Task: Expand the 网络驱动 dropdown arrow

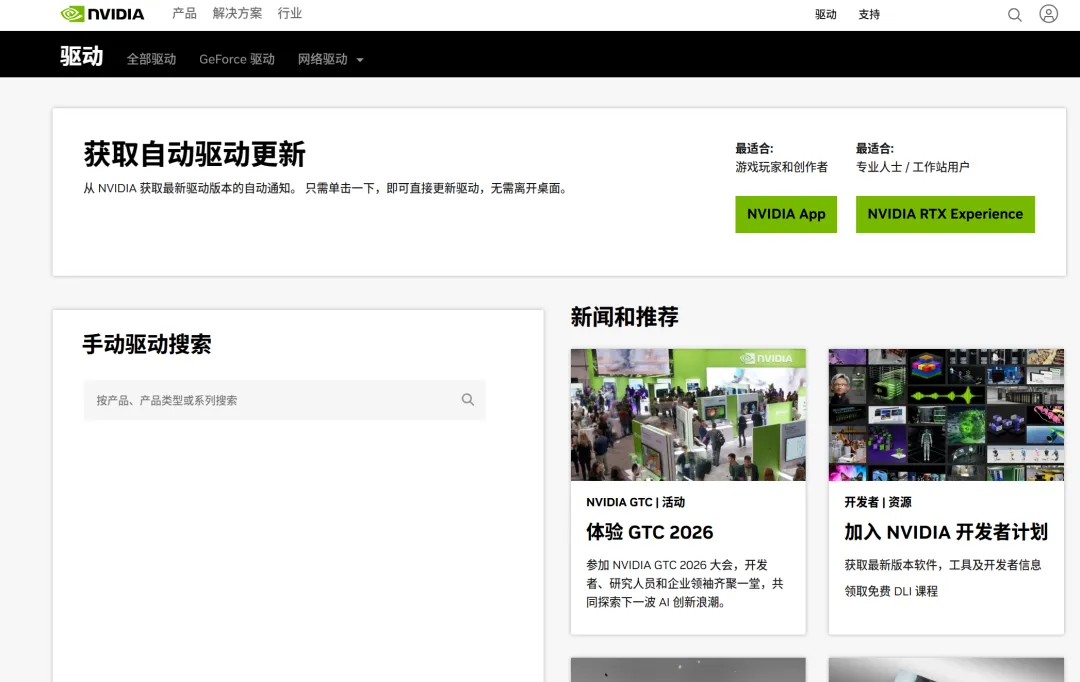Action: tap(360, 60)
